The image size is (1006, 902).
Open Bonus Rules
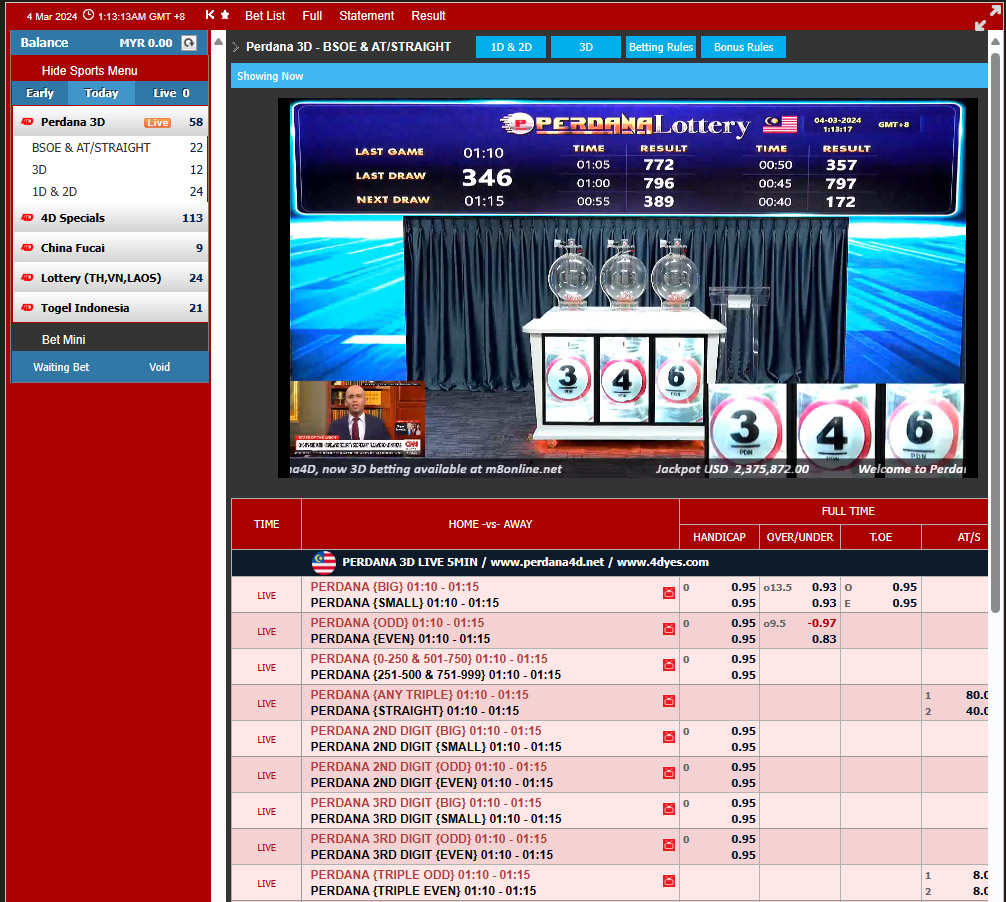click(x=744, y=47)
